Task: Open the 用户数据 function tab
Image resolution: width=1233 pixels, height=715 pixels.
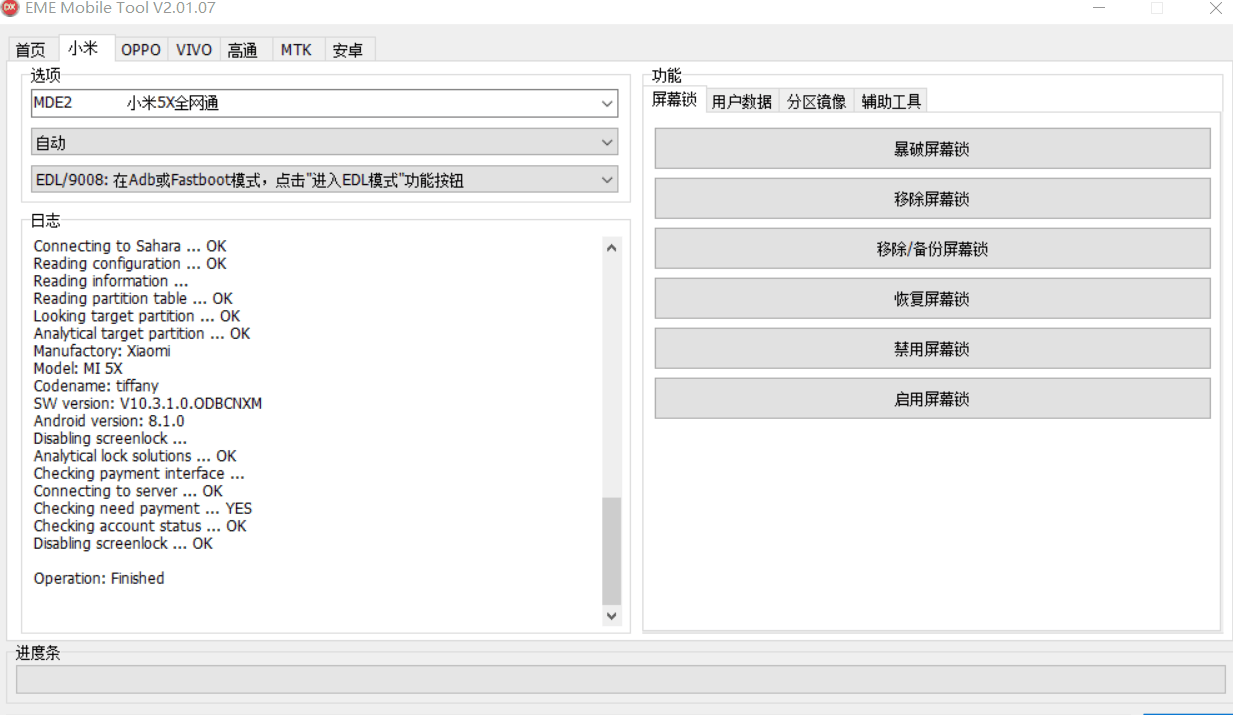Action: (741, 101)
